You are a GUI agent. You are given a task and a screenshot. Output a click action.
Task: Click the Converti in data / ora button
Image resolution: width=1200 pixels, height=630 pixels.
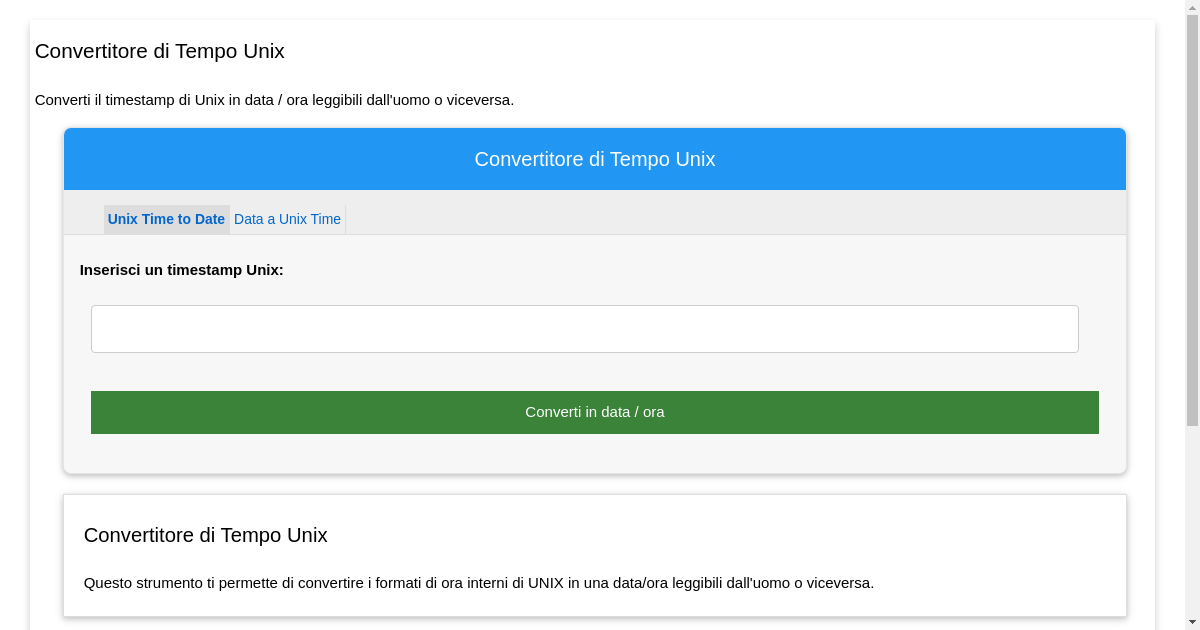tap(594, 411)
